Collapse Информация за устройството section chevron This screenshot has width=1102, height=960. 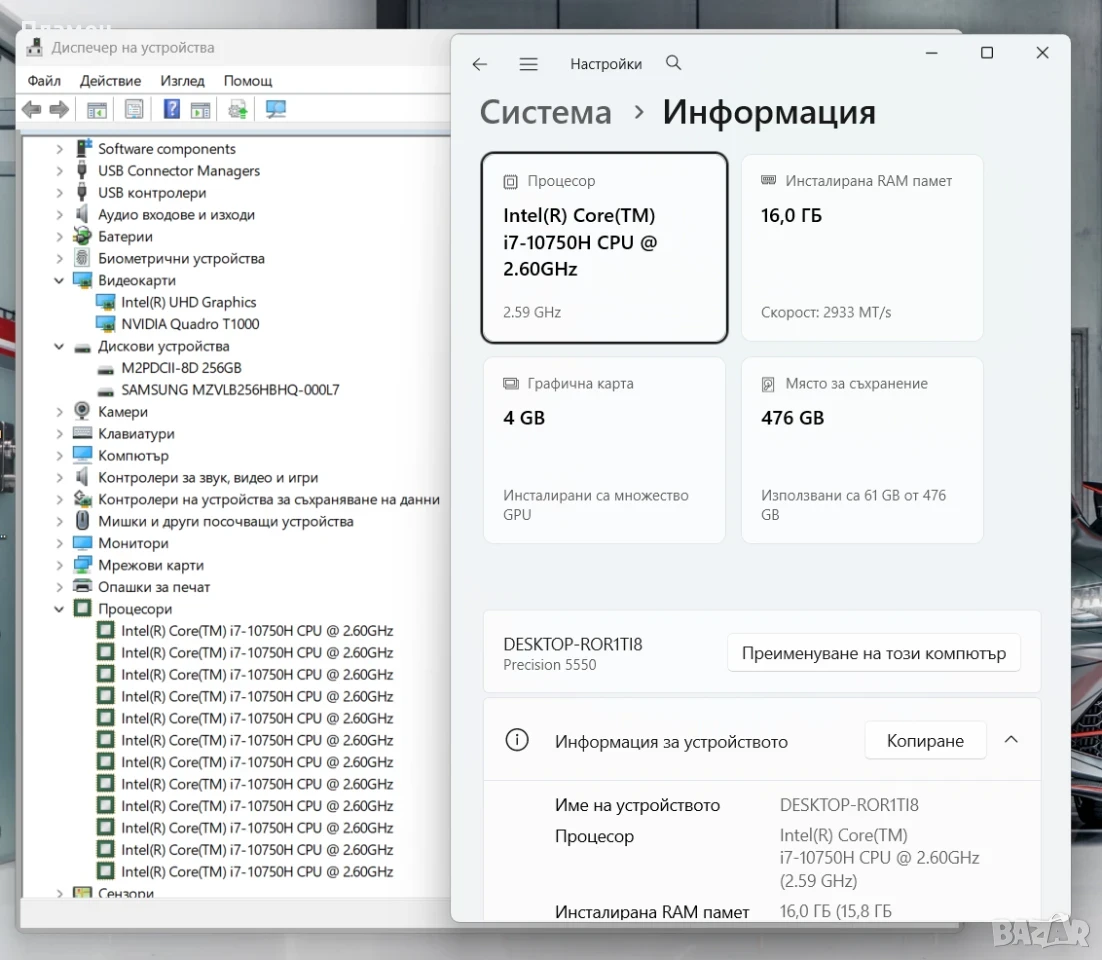coord(1011,739)
